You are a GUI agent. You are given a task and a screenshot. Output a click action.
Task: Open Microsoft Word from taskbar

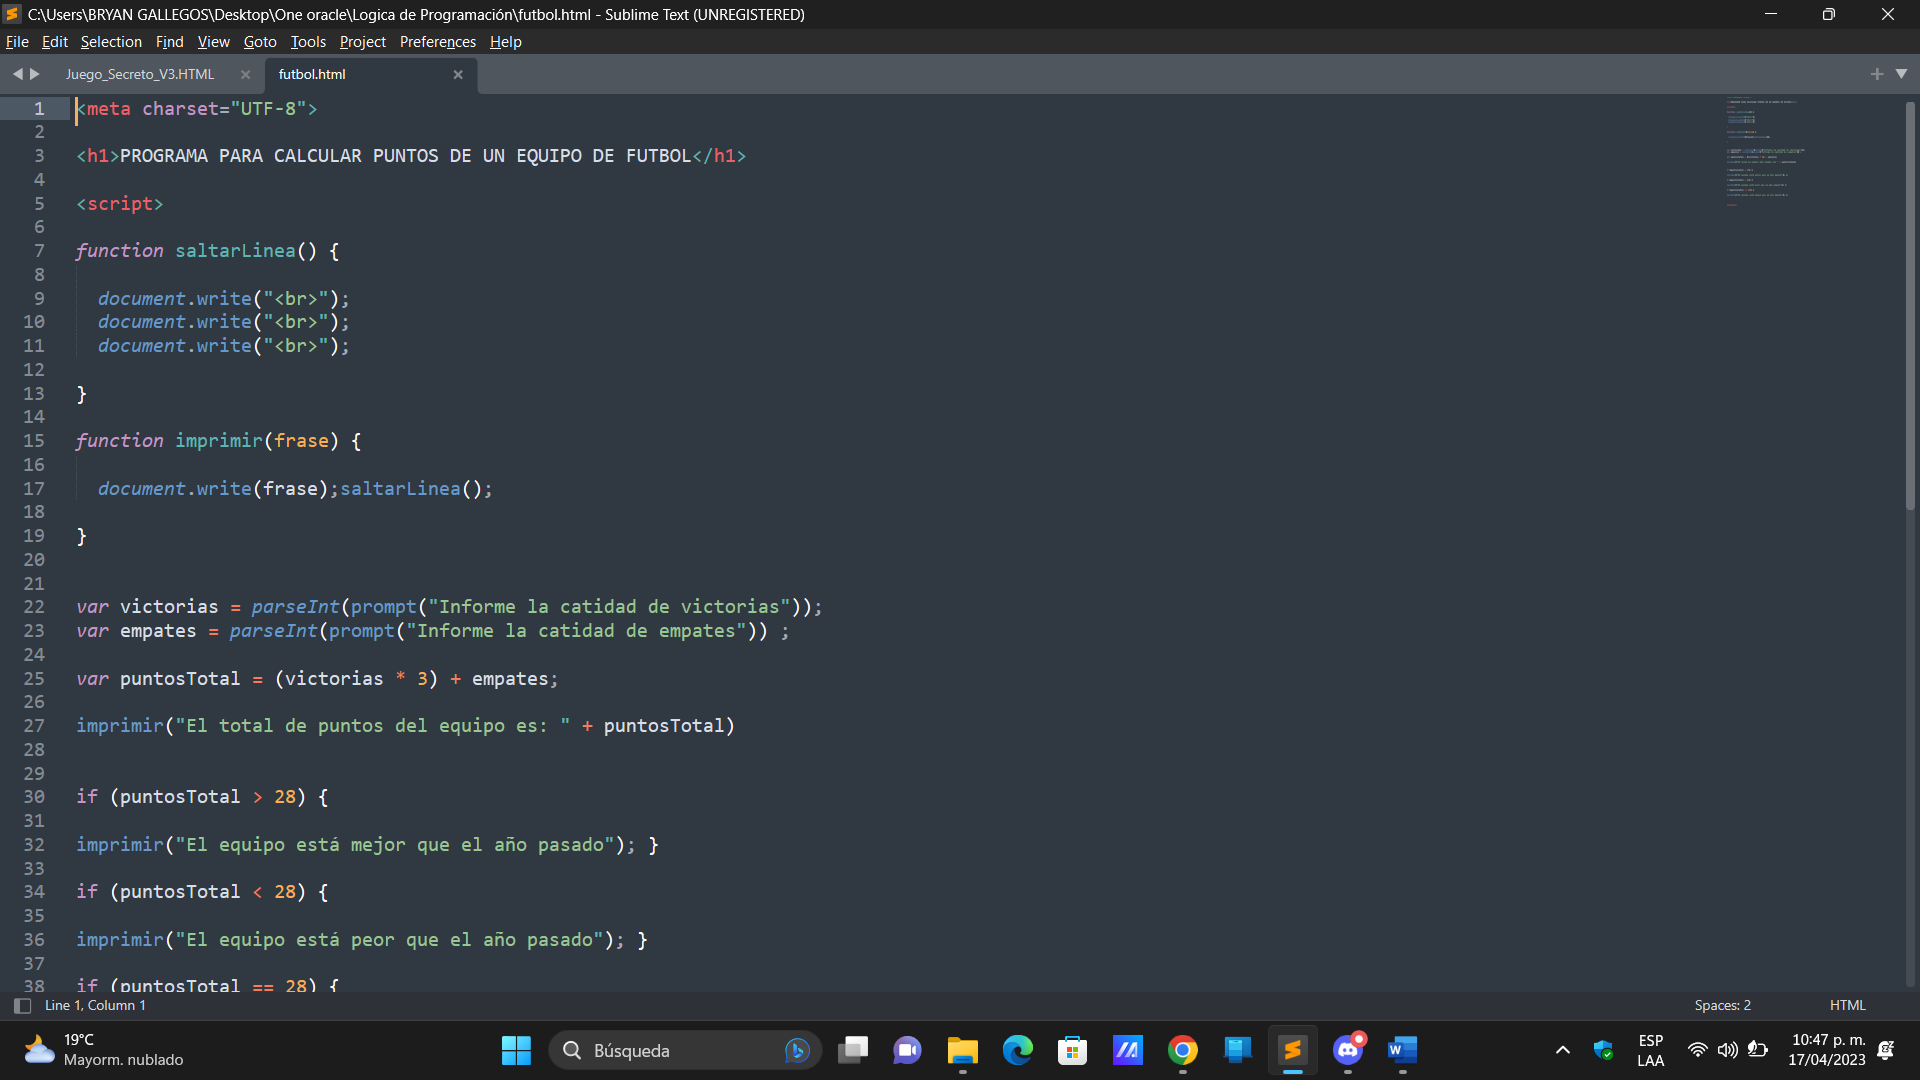point(1403,1050)
